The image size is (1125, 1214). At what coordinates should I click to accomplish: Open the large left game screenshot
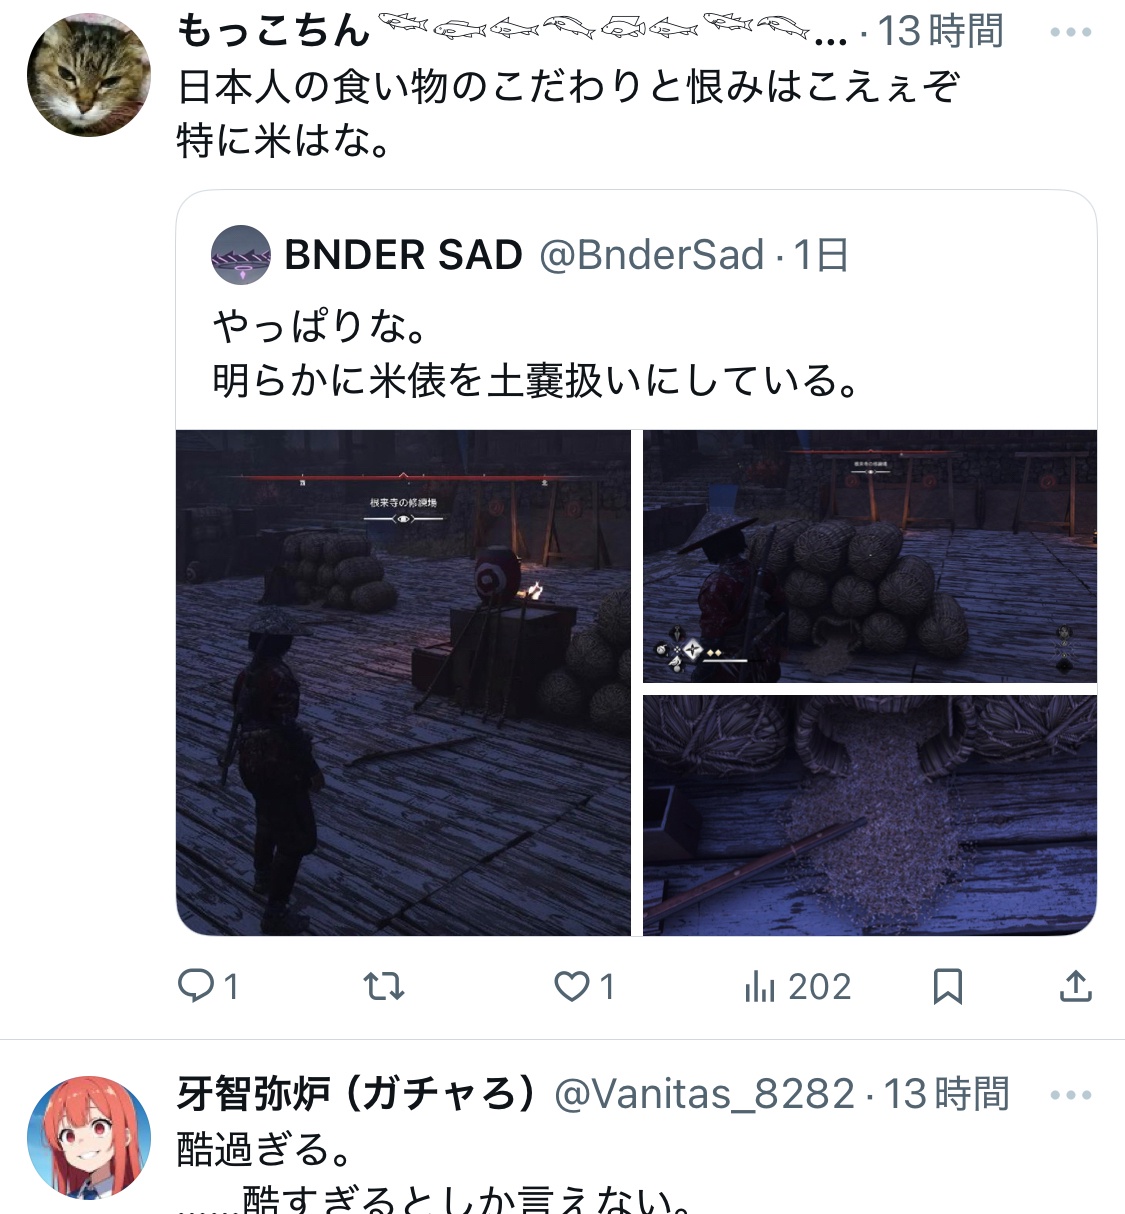pyautogui.click(x=403, y=683)
